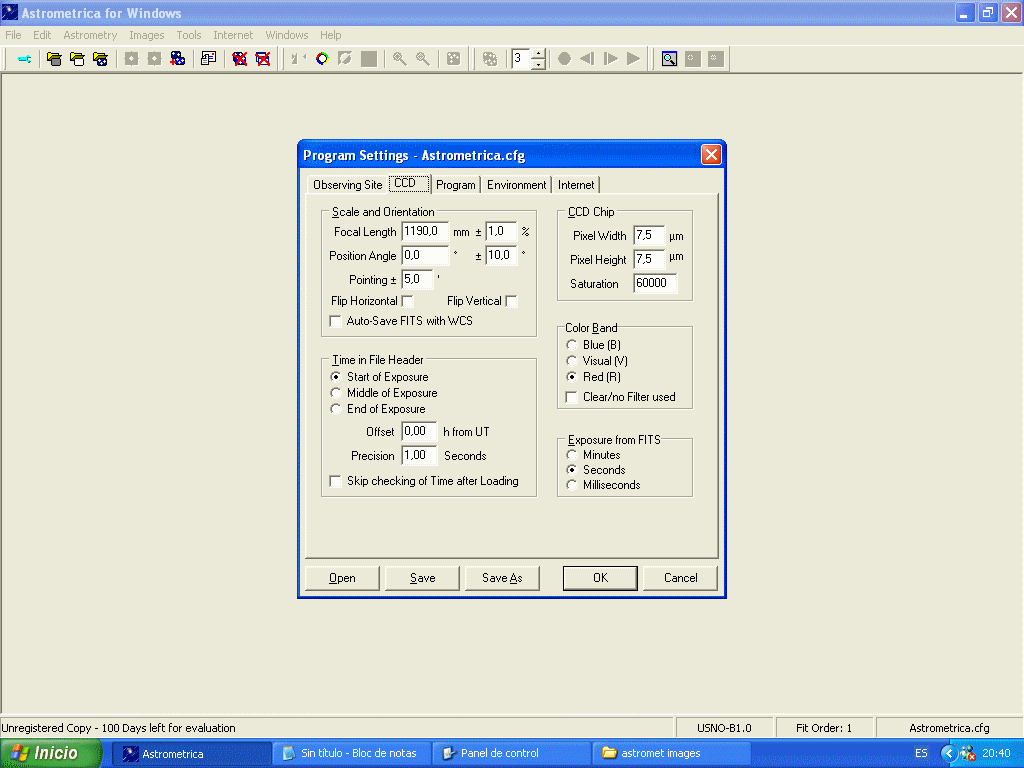Screen dimensions: 1024x768
Task: Choose the Blue (B) color band
Action: click(571, 345)
